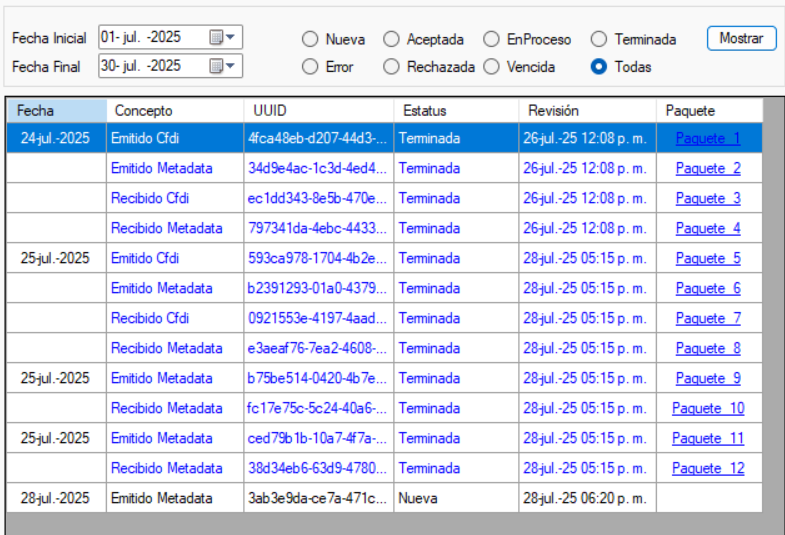The image size is (785, 535).
Task: Sort by the Revisión column header
Action: click(x=587, y=111)
